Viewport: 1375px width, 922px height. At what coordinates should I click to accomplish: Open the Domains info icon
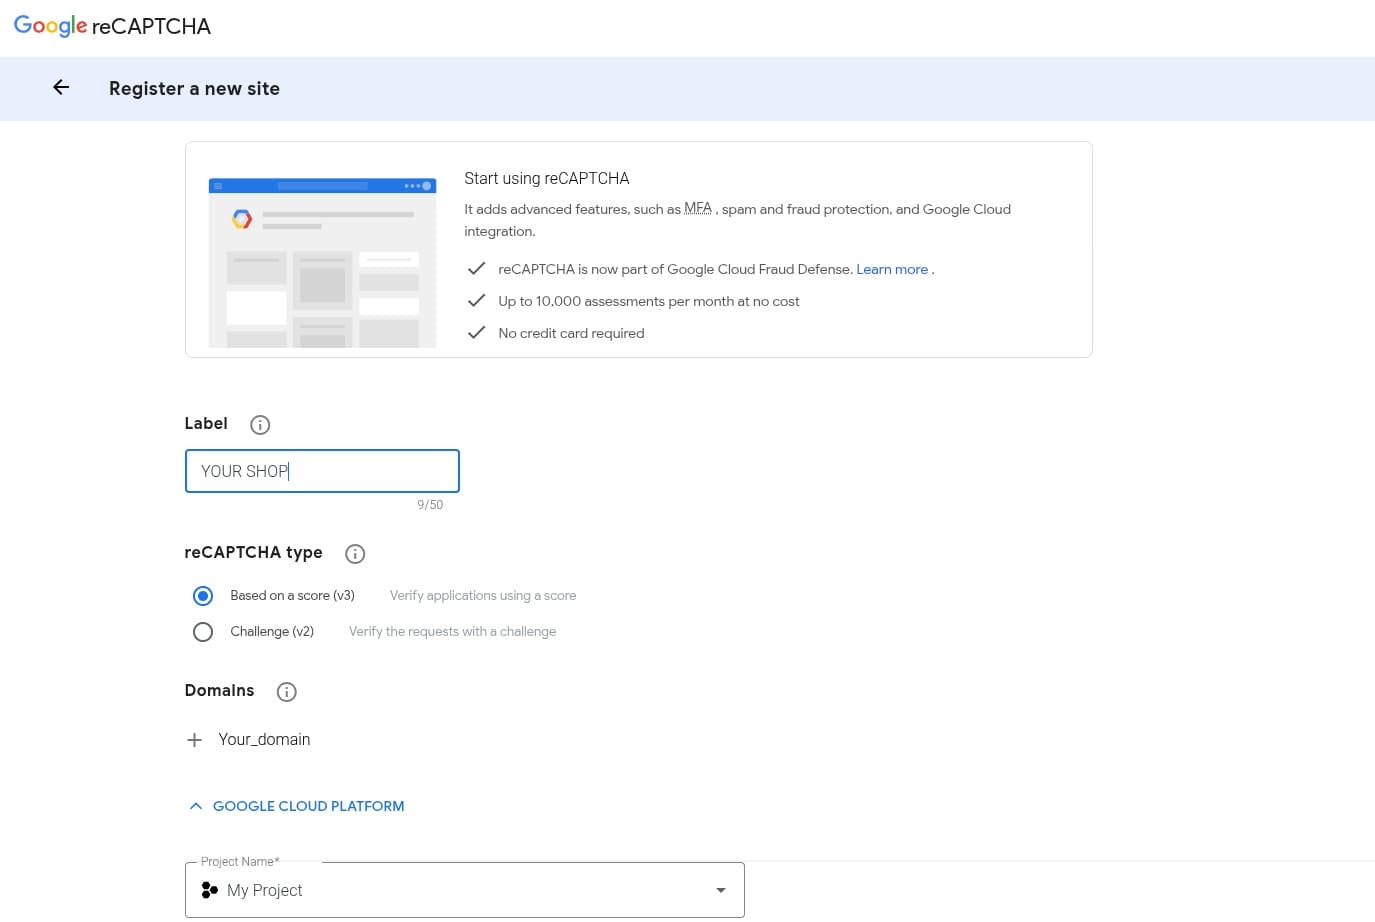point(287,692)
